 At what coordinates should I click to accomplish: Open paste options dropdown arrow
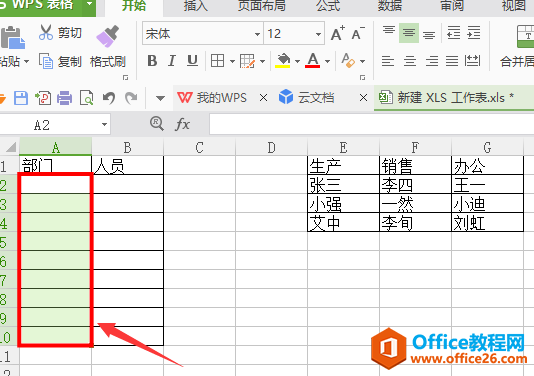(26, 62)
